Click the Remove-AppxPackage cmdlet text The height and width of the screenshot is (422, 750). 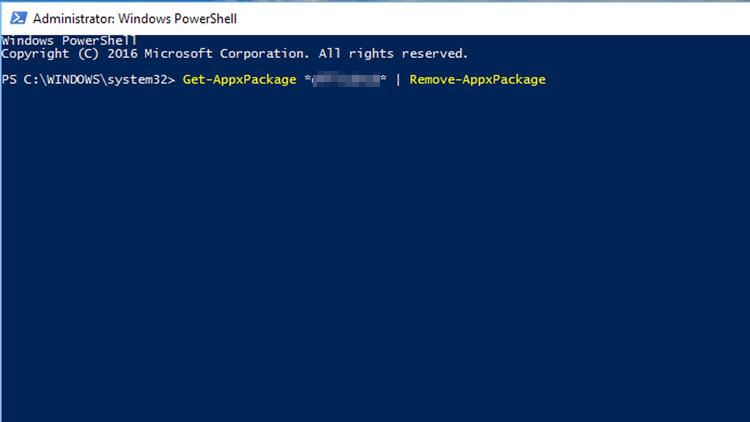pos(477,79)
